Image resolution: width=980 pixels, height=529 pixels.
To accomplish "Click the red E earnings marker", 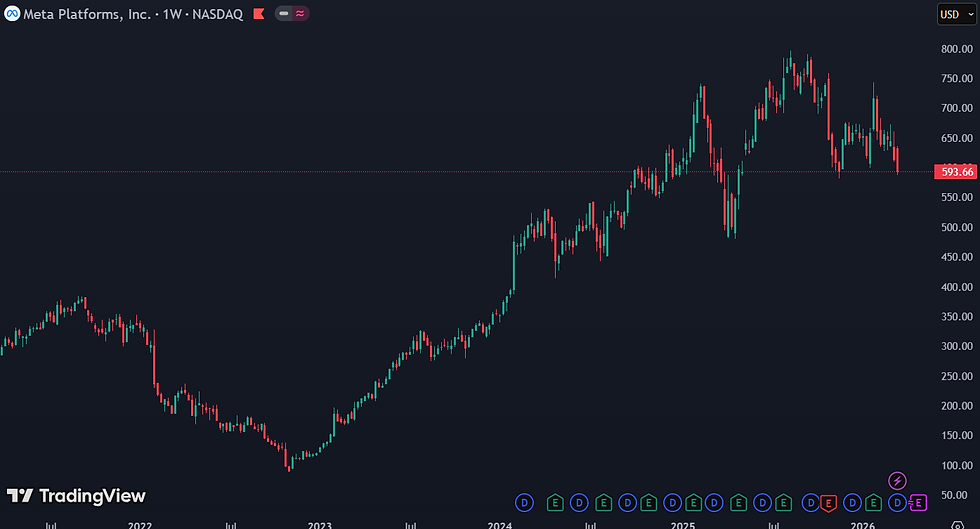I will coord(828,503).
